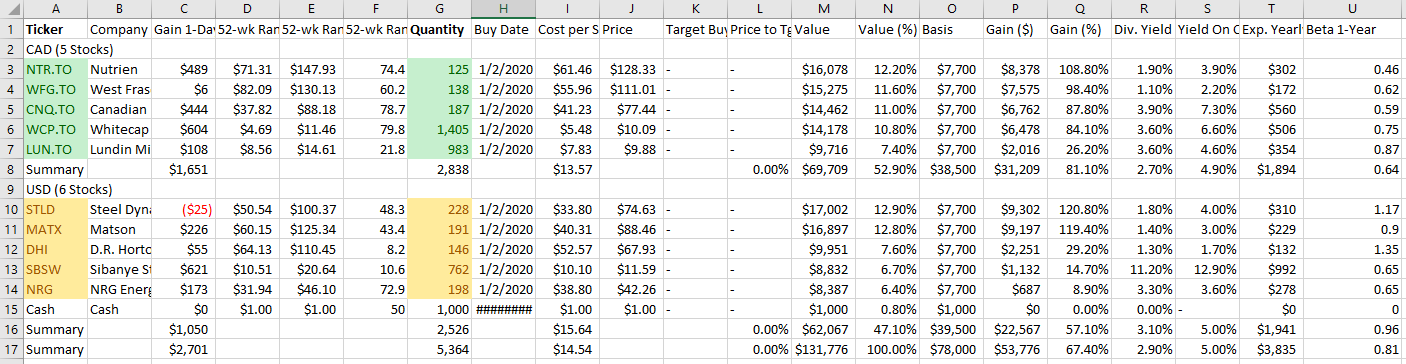Click the STLD ticker cell

pyautogui.click(x=54, y=210)
